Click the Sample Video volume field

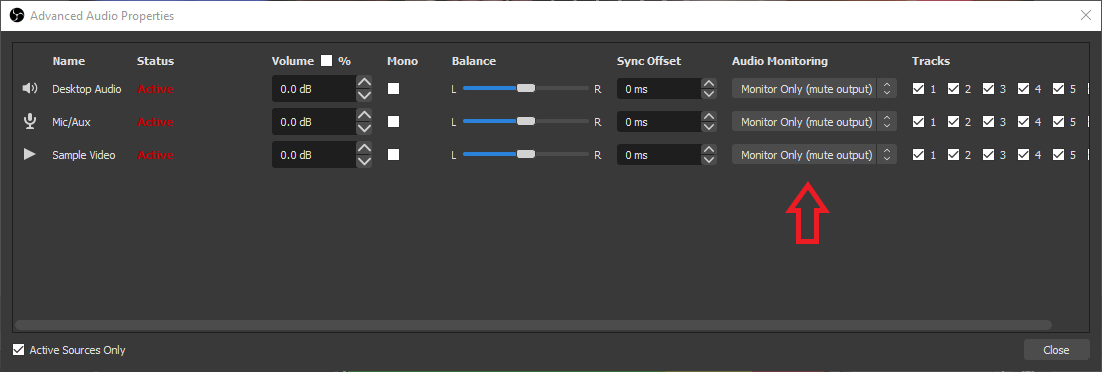[x=314, y=154]
